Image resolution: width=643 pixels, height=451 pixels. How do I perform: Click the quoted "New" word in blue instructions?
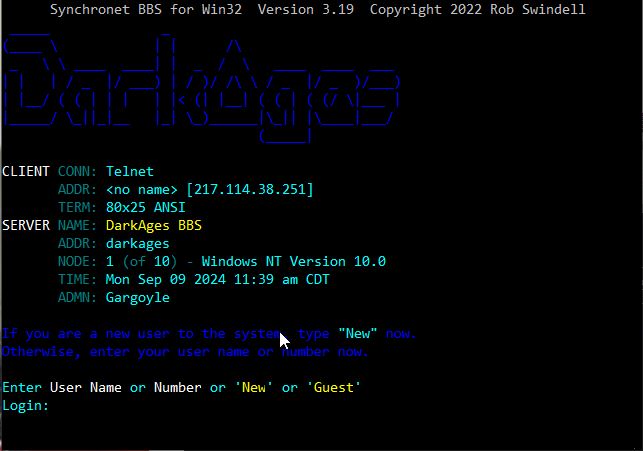[x=358, y=334]
